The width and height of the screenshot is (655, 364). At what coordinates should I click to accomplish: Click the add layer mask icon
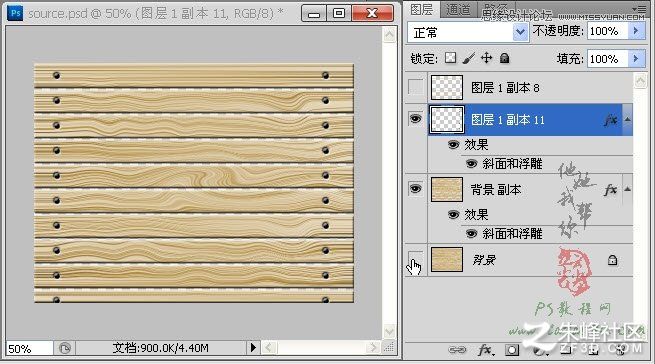(512, 349)
